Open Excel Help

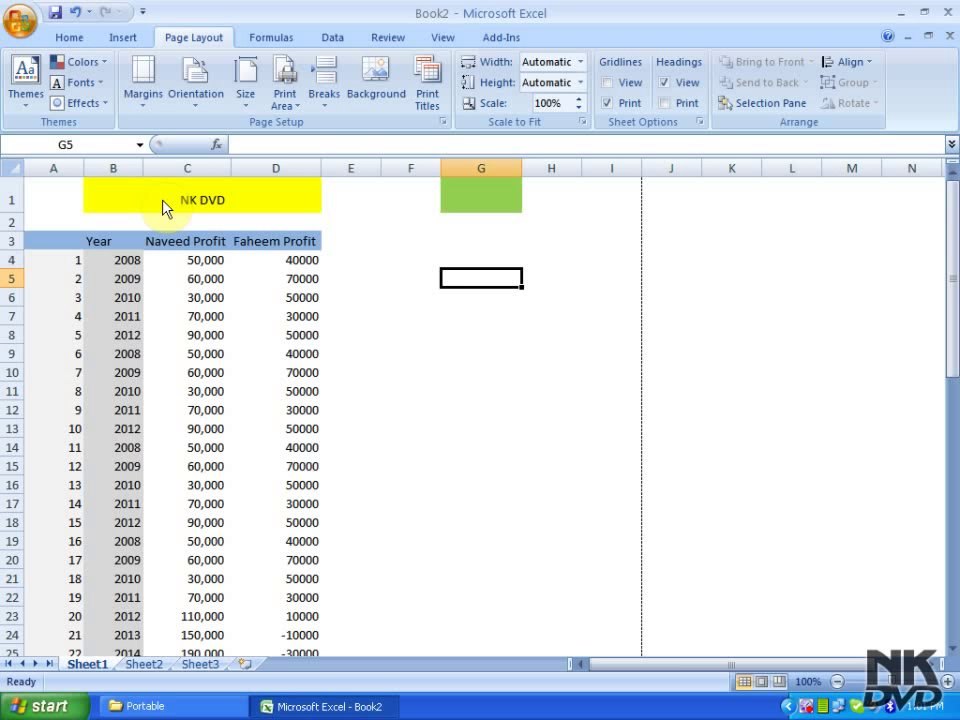tap(888, 36)
